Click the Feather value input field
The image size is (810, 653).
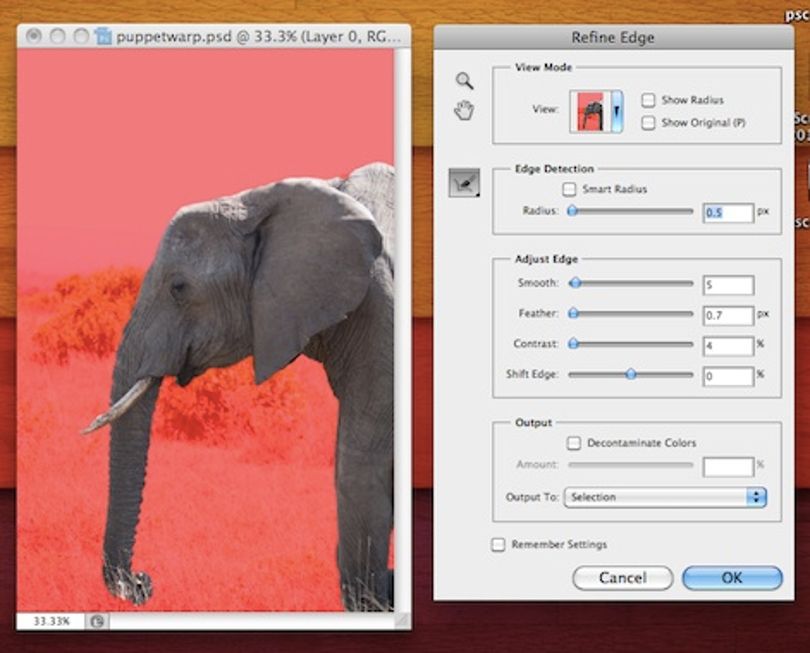point(727,316)
